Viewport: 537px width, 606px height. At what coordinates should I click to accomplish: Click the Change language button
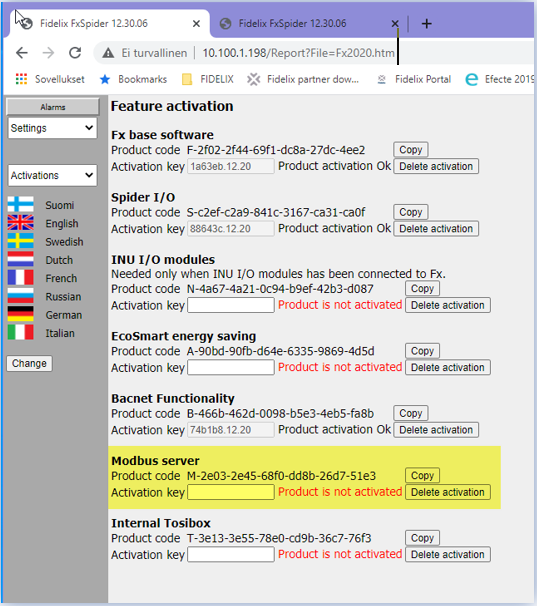(x=29, y=363)
